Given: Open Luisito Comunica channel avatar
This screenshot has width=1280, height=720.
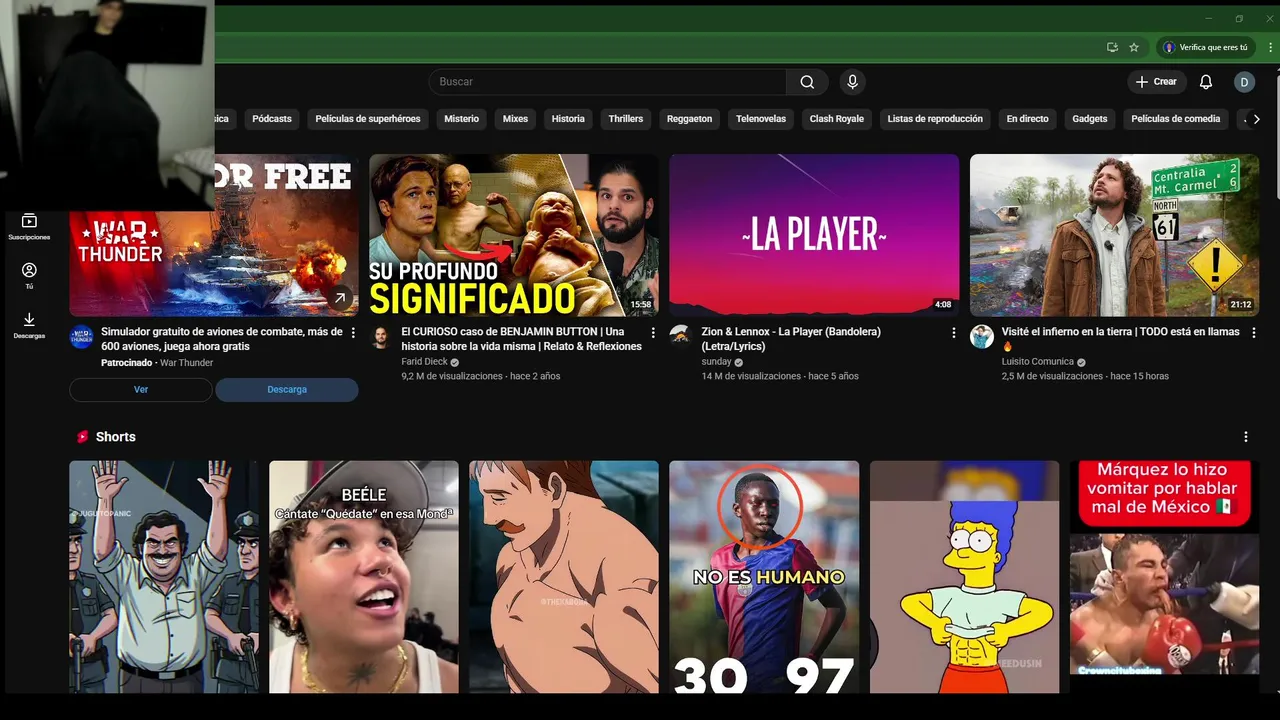Looking at the screenshot, I should [981, 336].
